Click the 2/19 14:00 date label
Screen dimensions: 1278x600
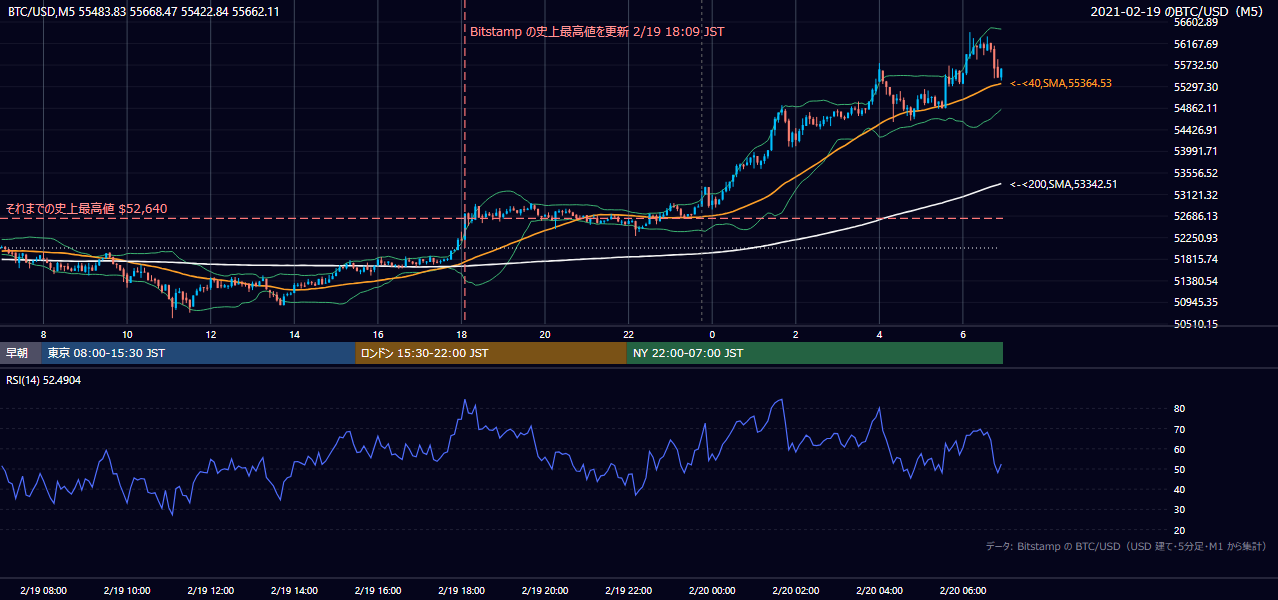pyautogui.click(x=294, y=591)
